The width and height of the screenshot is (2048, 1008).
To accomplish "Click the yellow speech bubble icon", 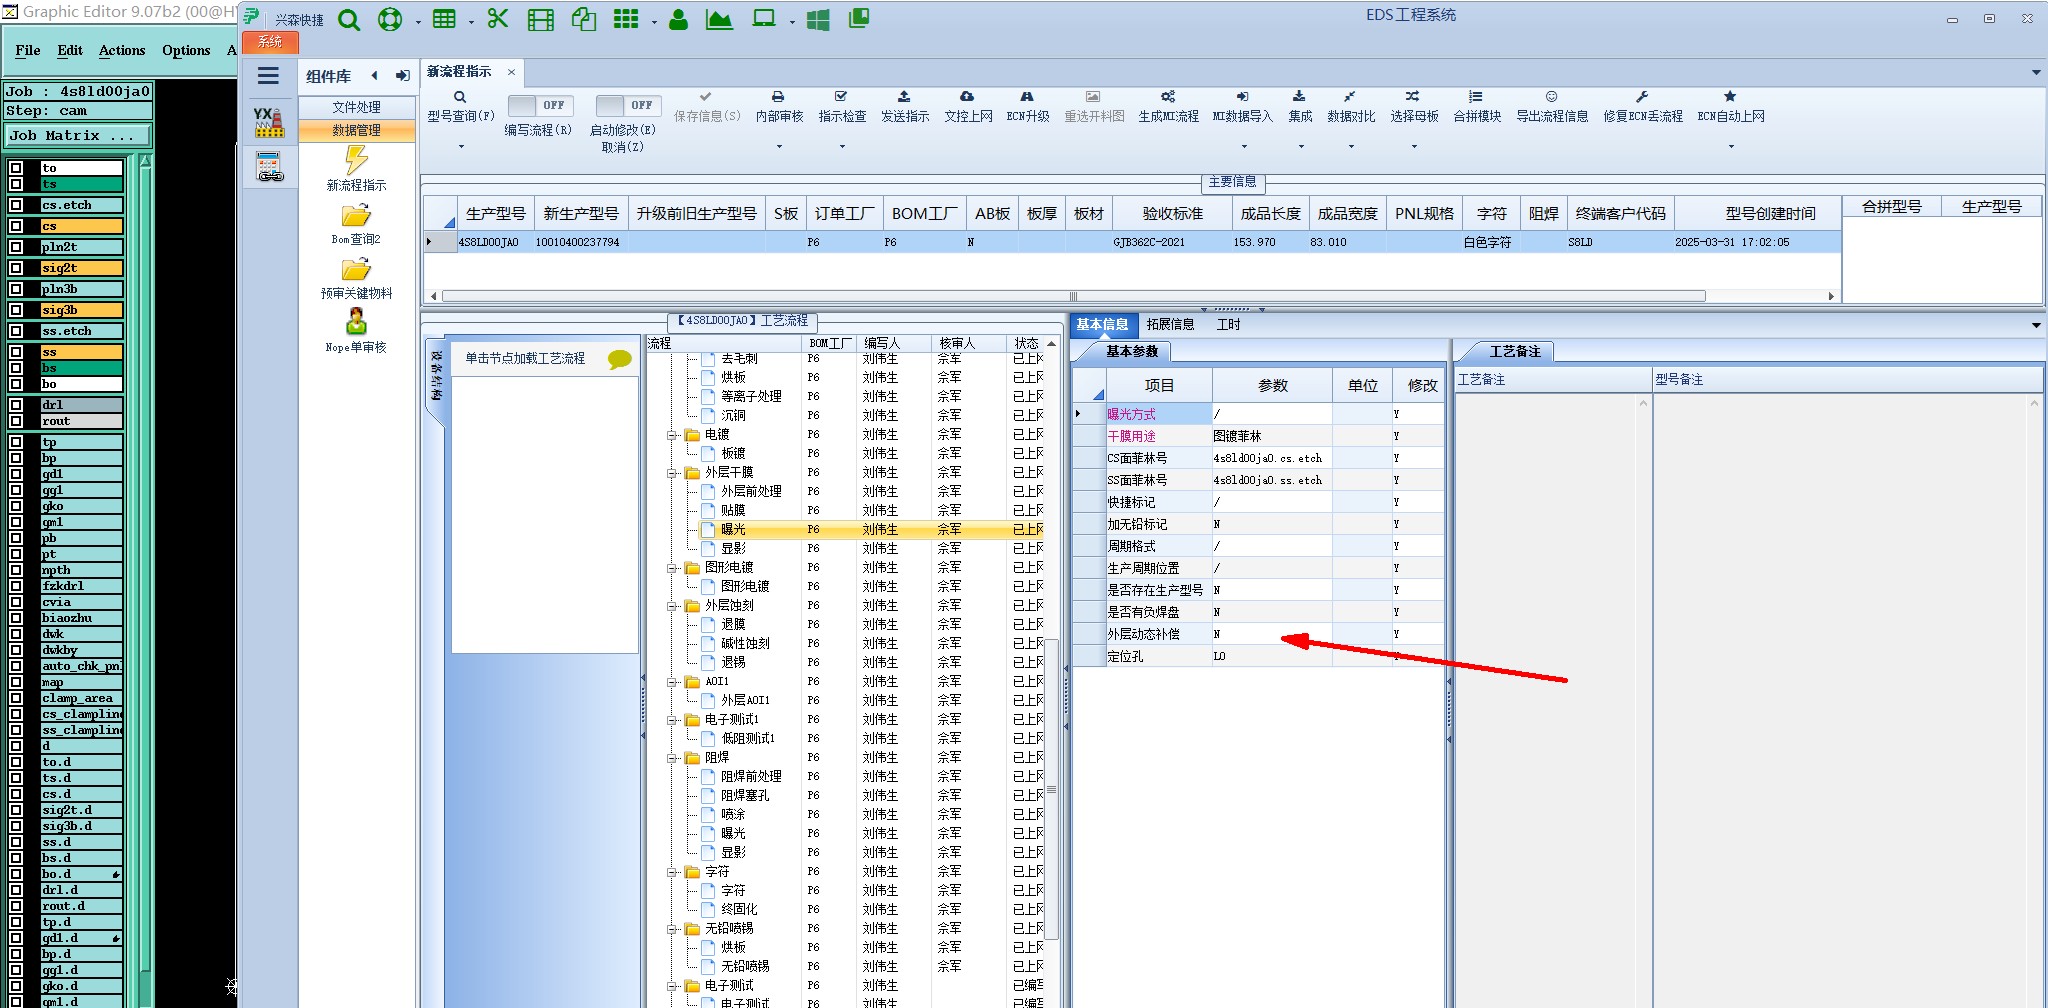I will 619,359.
